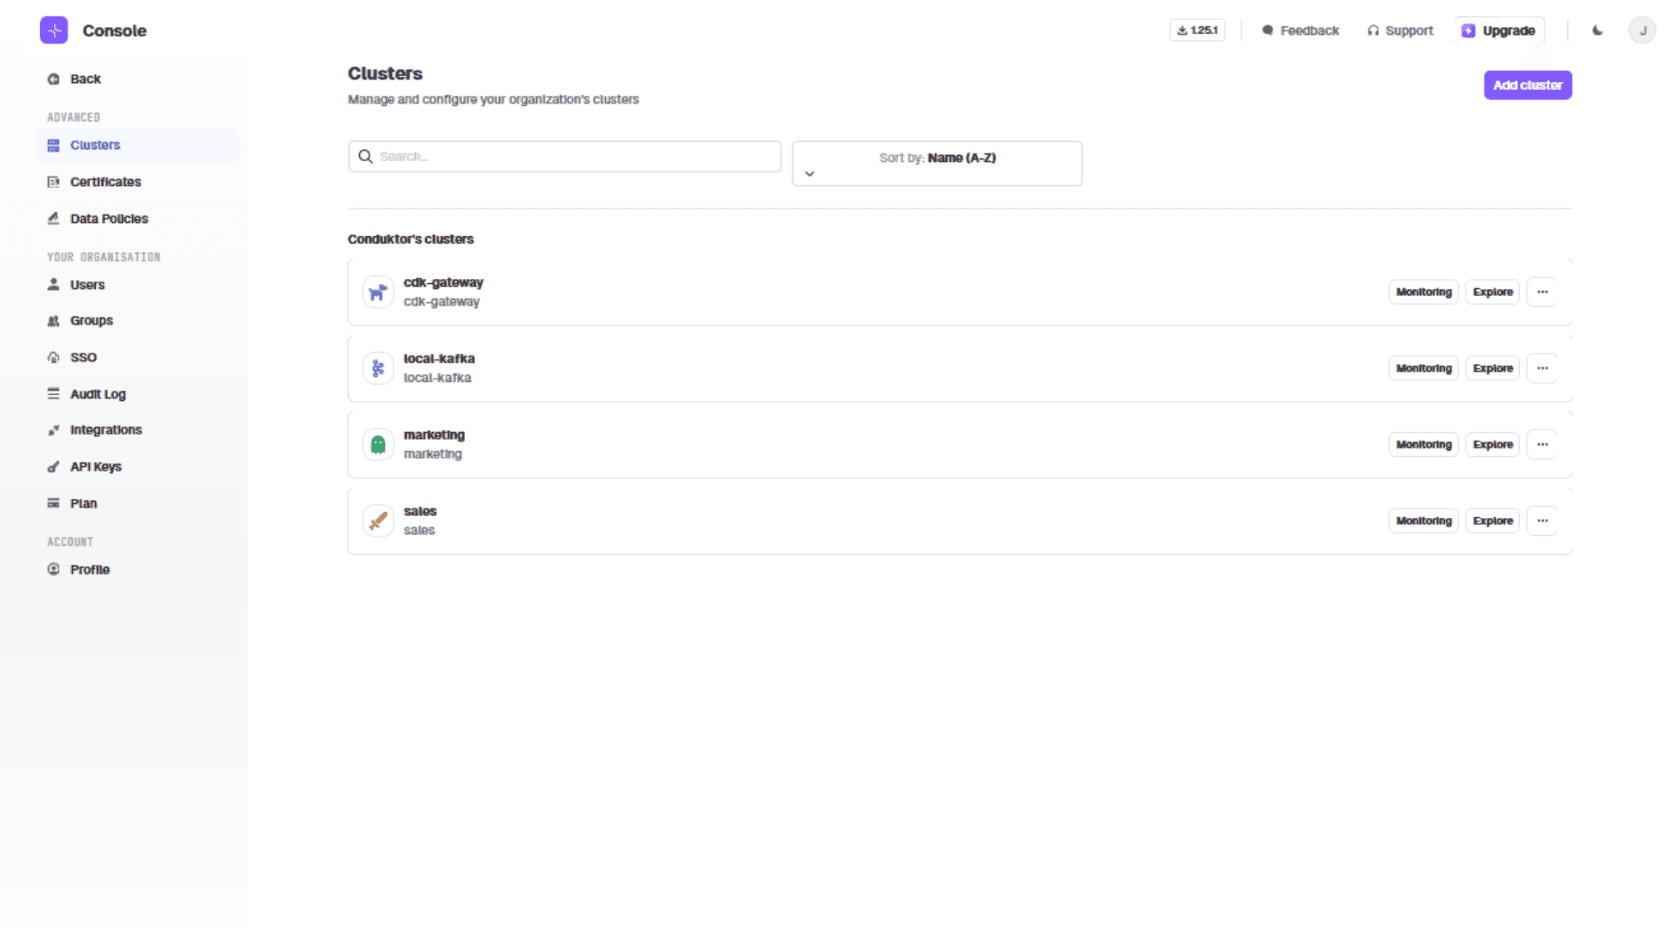Open the user avatar menu
The image size is (1670, 944).
pos(1642,30)
